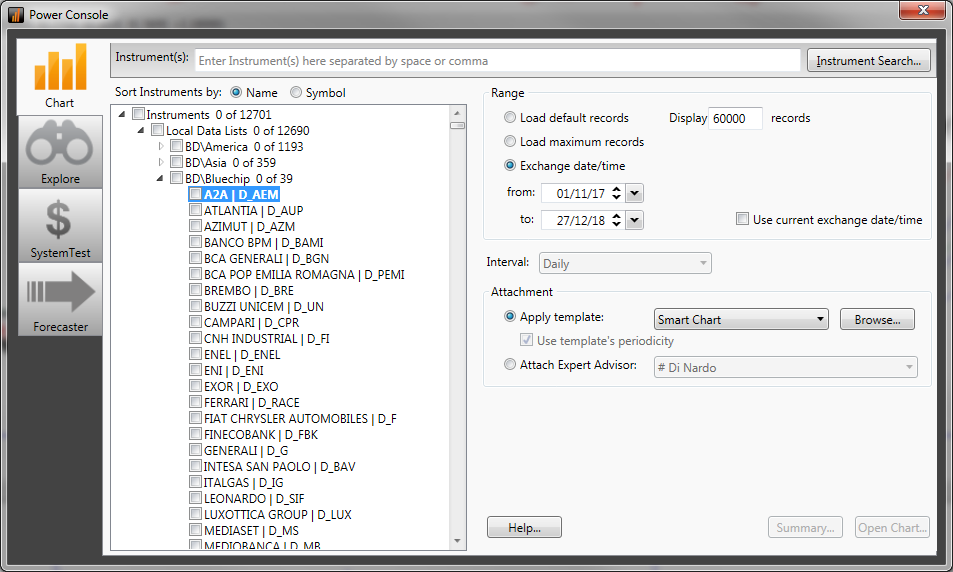Tick the A2A | D_AEM checkbox
The width and height of the screenshot is (953, 572).
195,194
